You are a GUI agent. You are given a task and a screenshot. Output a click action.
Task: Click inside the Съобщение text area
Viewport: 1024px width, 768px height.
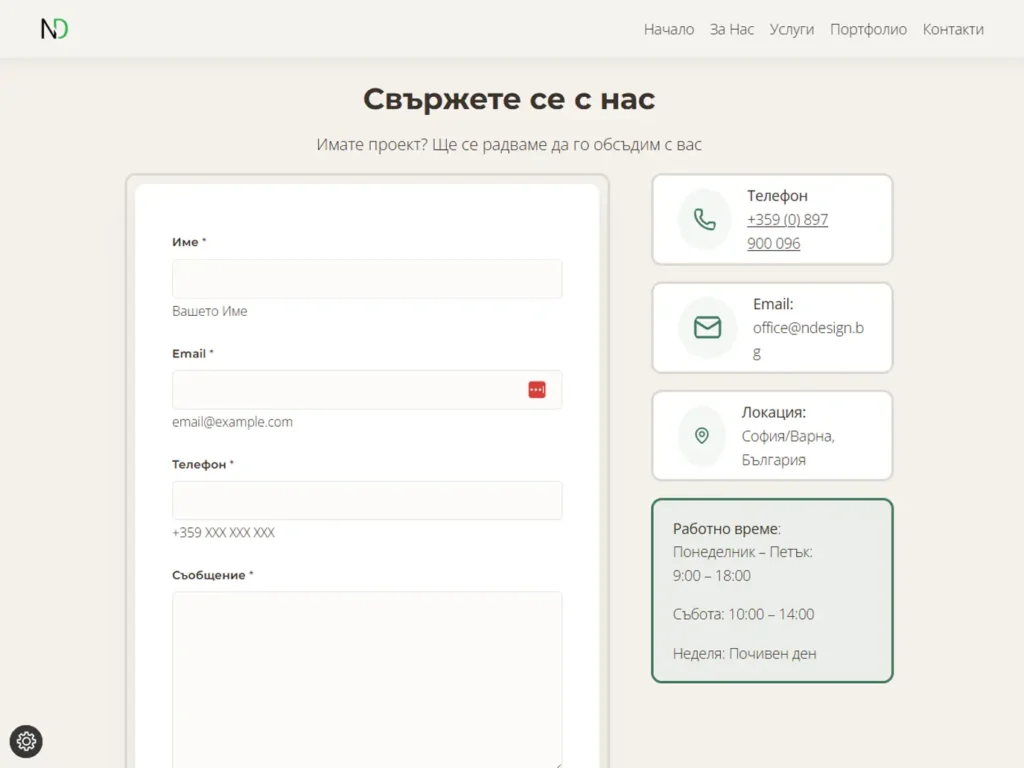366,680
